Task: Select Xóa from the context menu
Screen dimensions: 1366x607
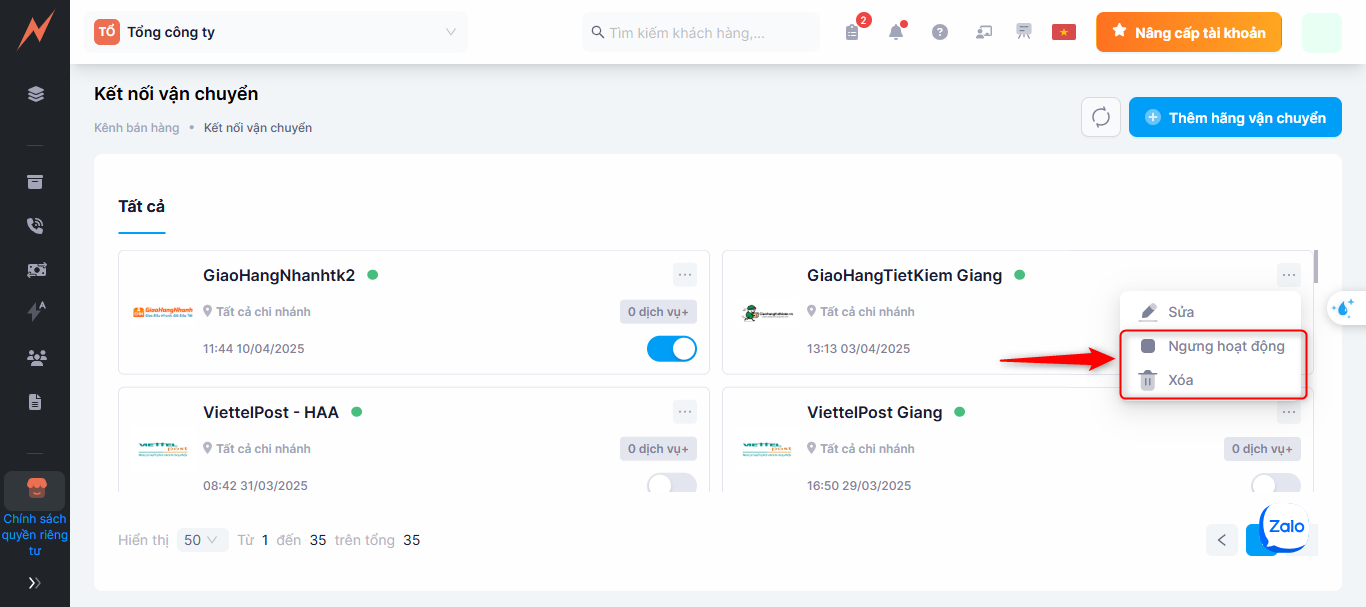Action: [1180, 380]
